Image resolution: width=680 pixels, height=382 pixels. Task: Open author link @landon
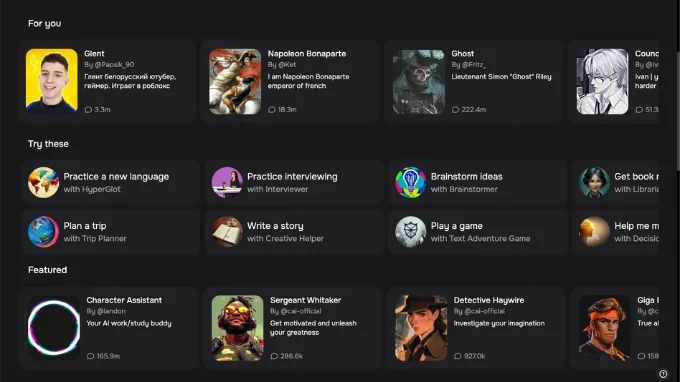pyautogui.click(x=111, y=311)
